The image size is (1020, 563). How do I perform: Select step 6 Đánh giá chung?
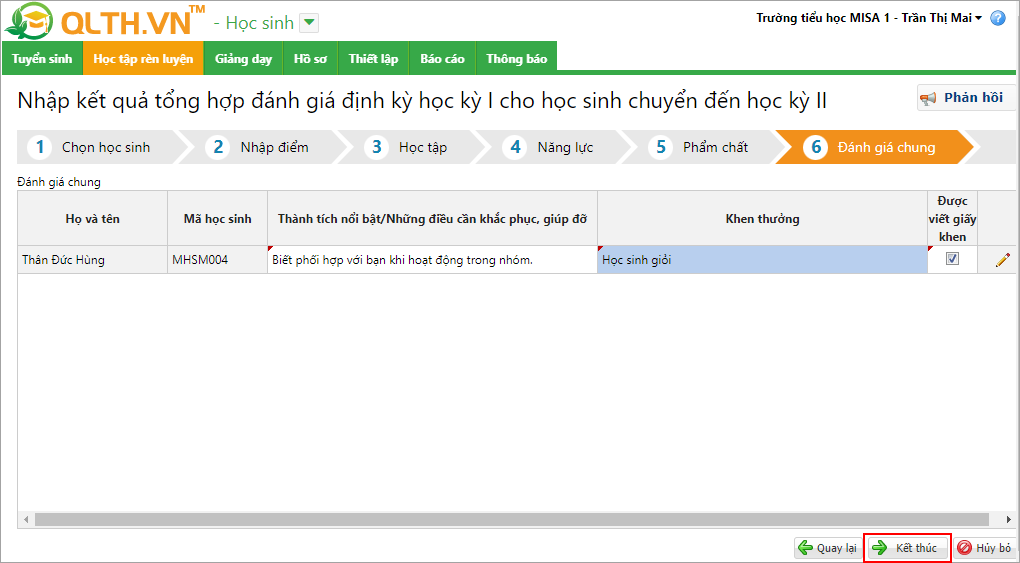tap(875, 147)
